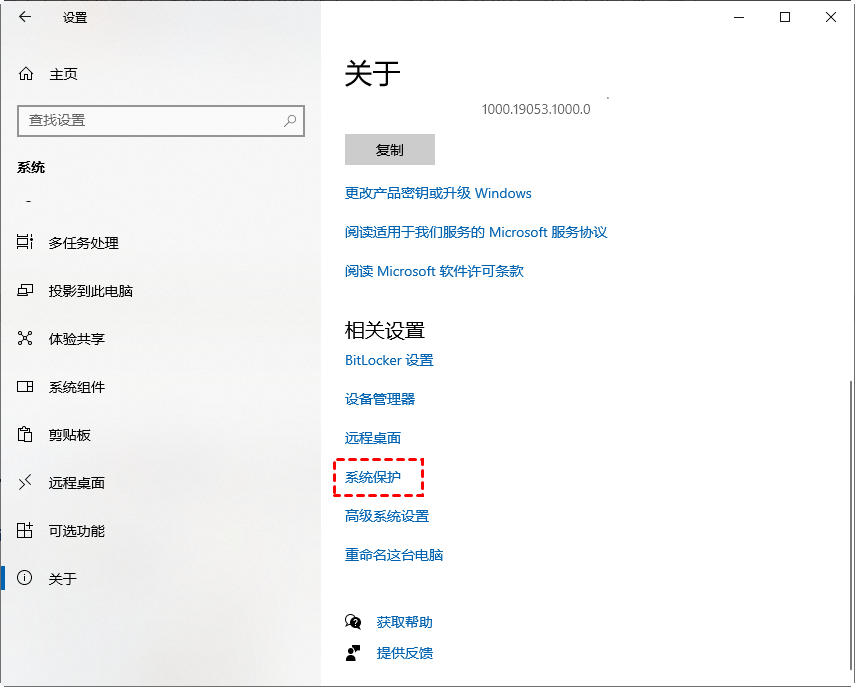The height and width of the screenshot is (687, 855).
Task: Click the 查找设置 search field
Action: point(161,120)
